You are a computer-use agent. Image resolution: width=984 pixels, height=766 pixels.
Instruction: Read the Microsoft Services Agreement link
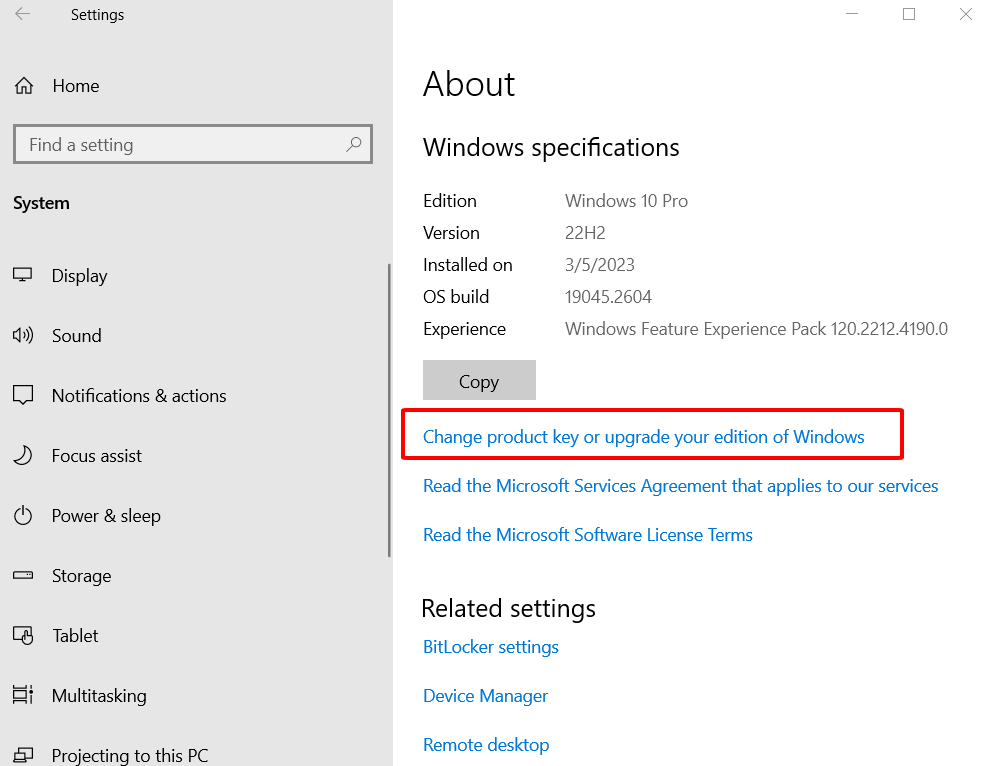point(680,486)
